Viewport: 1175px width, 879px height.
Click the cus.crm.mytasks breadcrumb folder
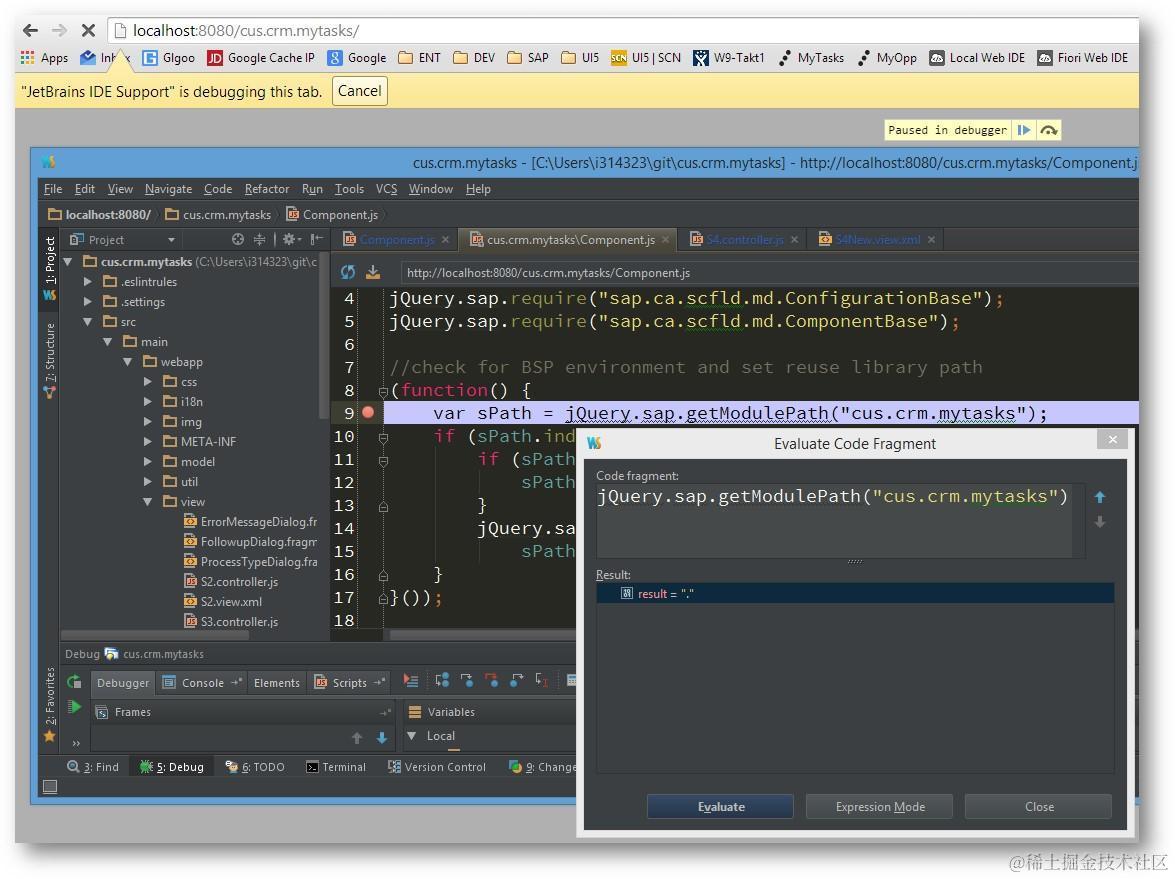point(218,214)
